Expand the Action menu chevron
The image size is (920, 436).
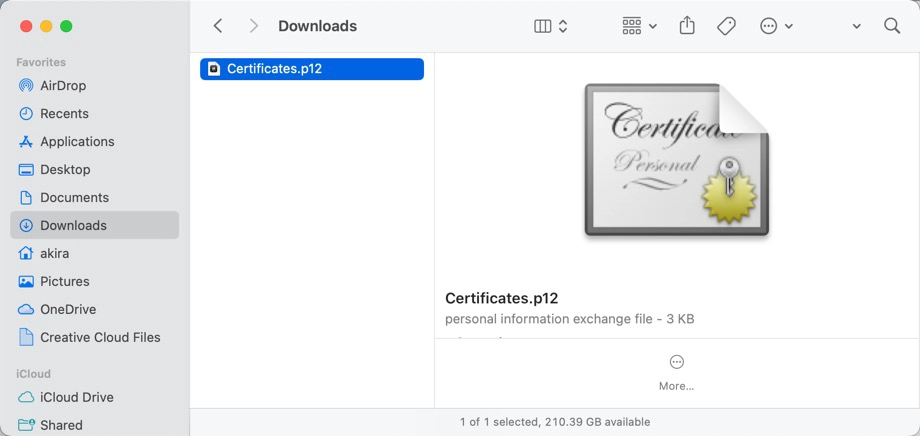pyautogui.click(x=789, y=26)
